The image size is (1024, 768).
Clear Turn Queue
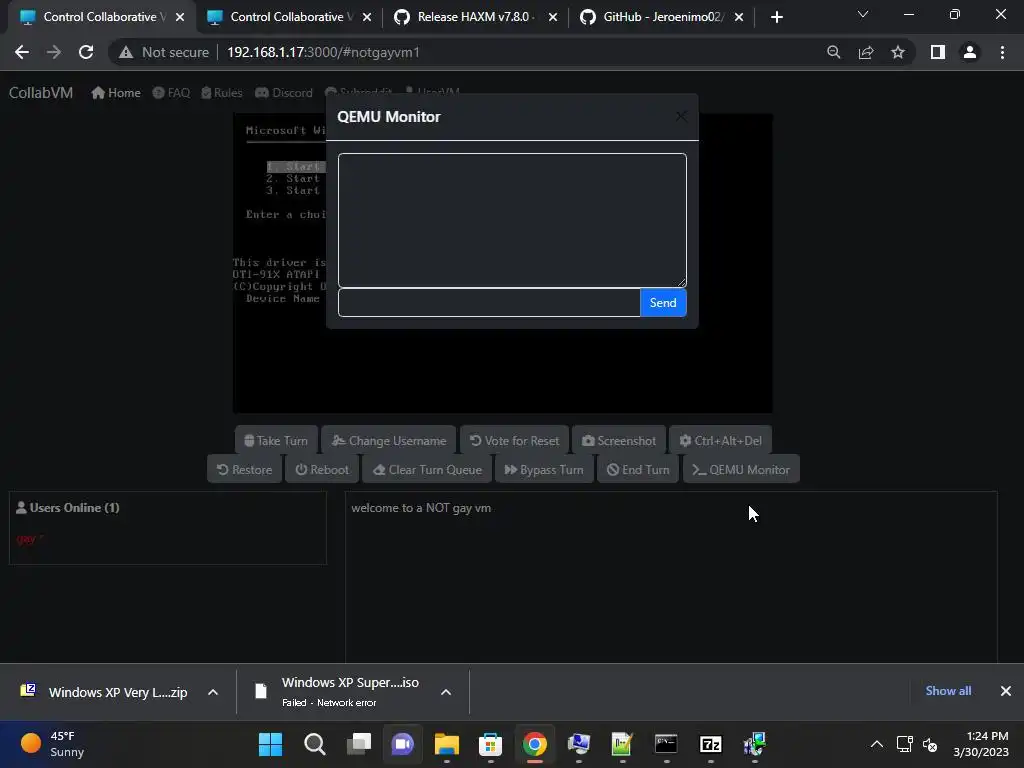click(427, 470)
